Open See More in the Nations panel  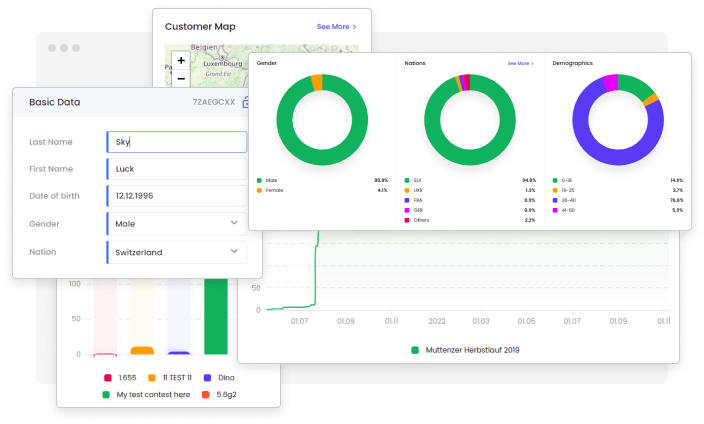pos(520,63)
